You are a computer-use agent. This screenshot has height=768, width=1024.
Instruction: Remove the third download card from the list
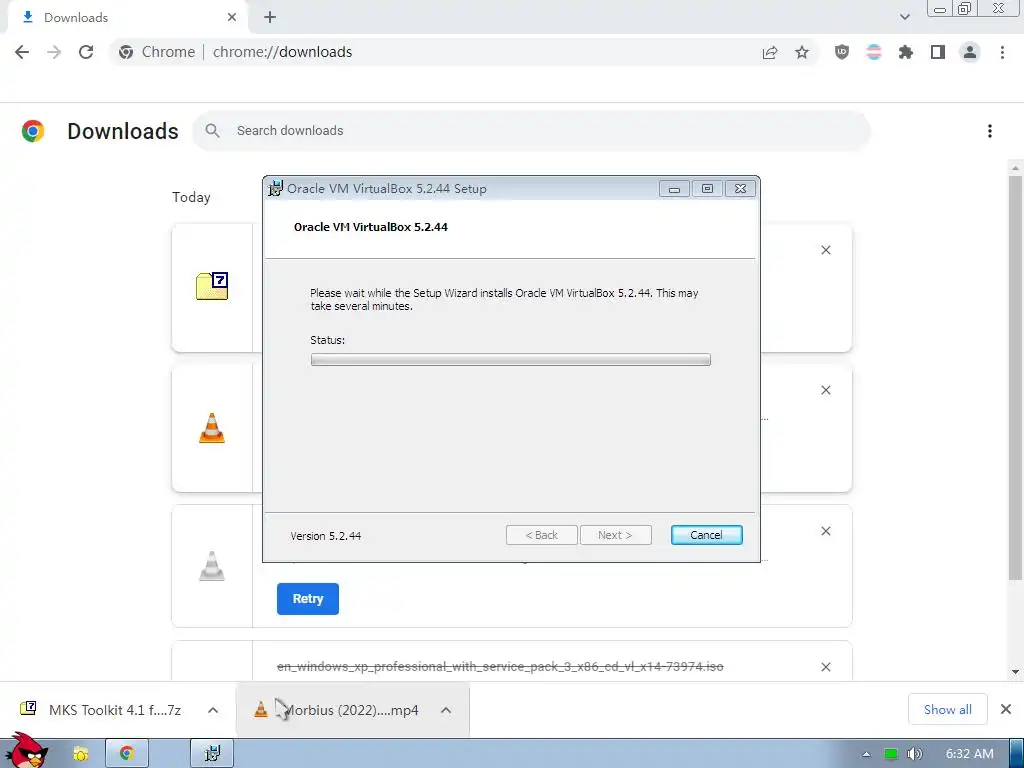pyautogui.click(x=826, y=531)
